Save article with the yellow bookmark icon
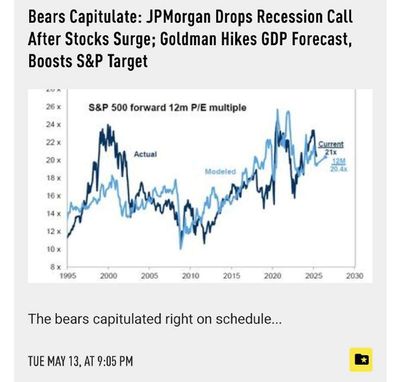 tap(361, 359)
